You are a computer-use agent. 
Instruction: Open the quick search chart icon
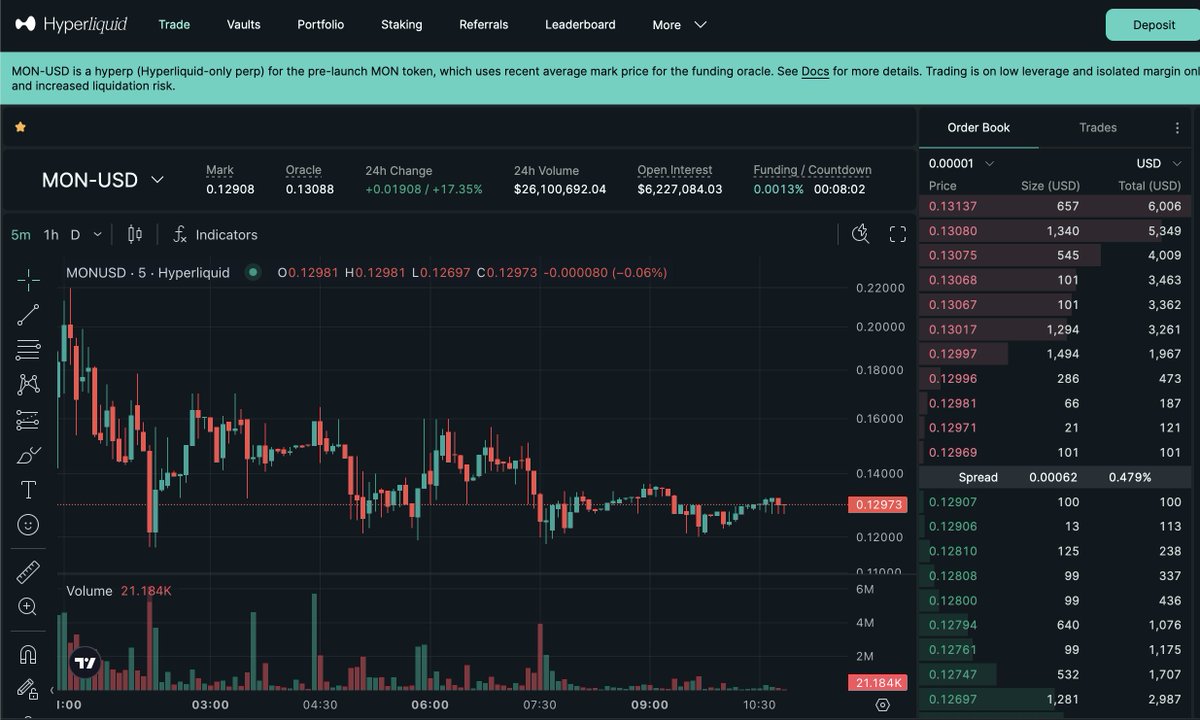860,234
